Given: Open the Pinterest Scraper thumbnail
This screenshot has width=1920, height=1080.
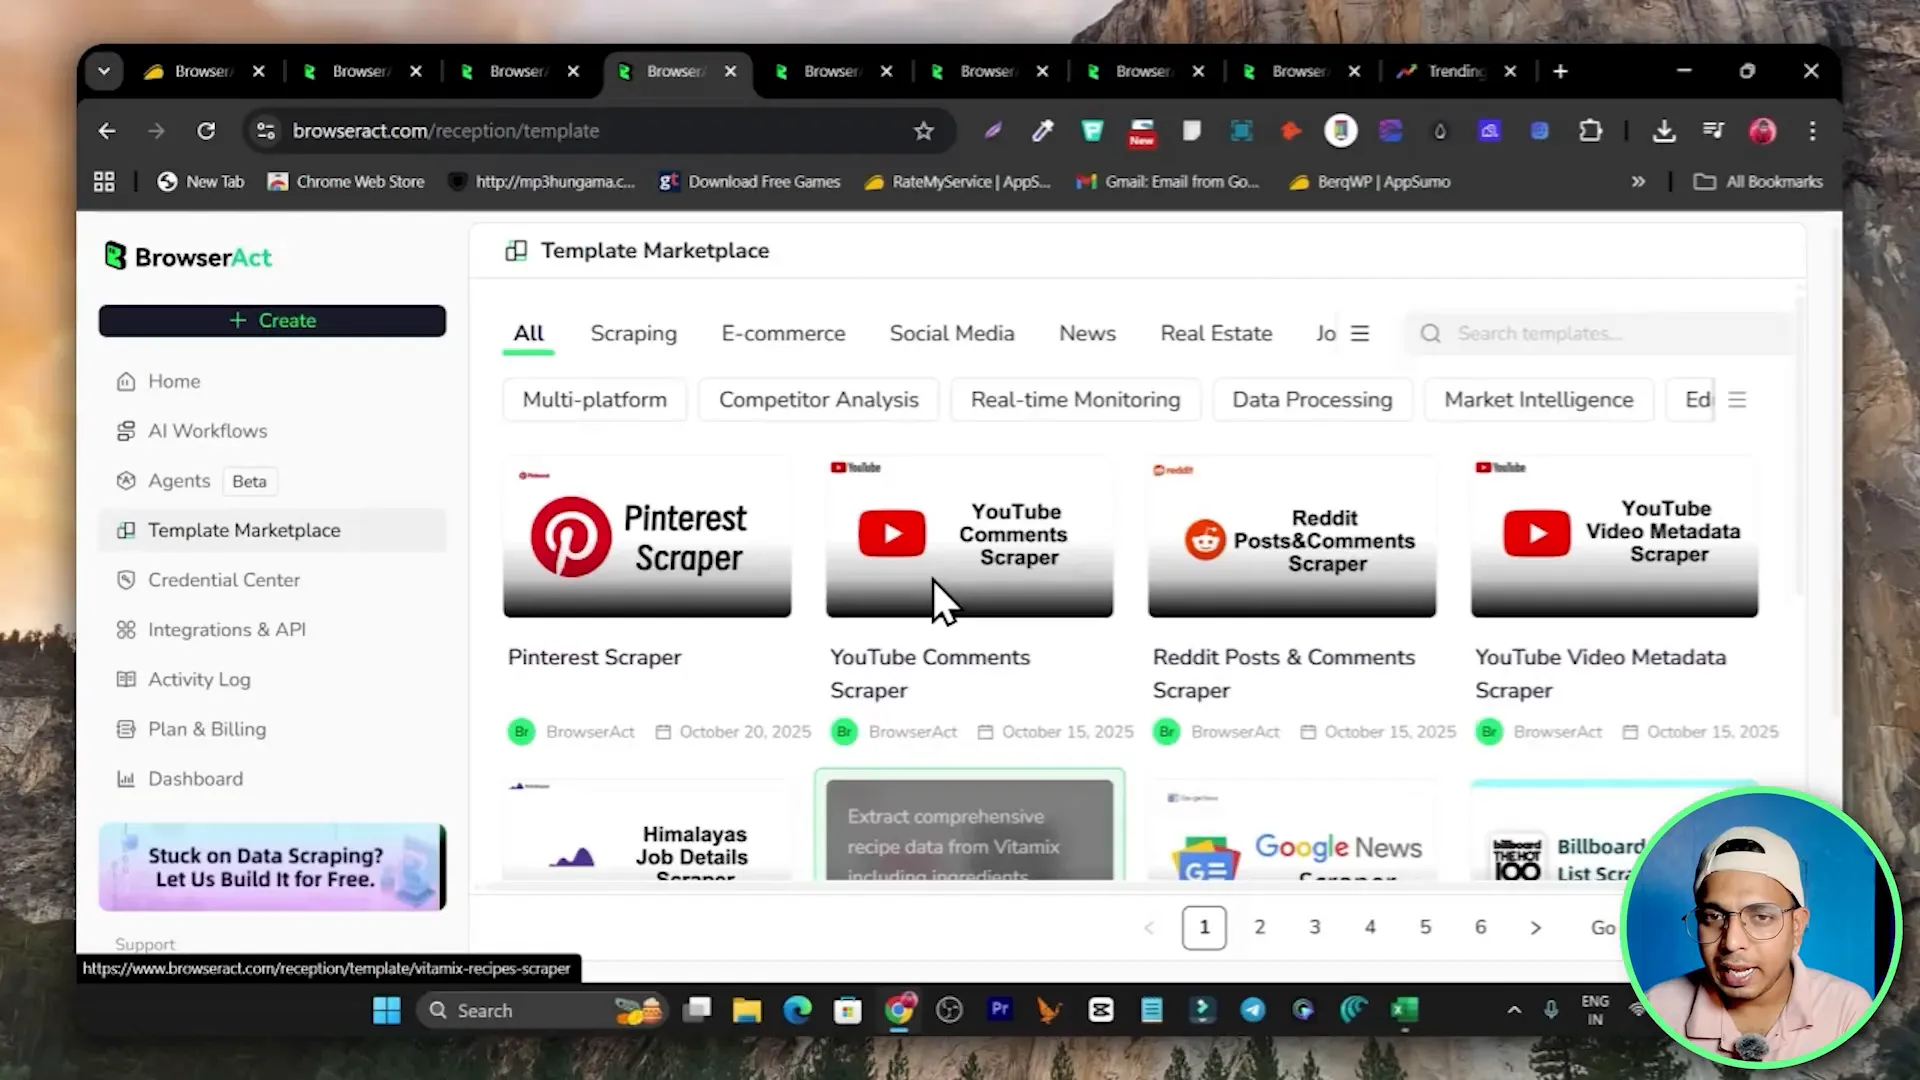Looking at the screenshot, I should [x=647, y=537].
